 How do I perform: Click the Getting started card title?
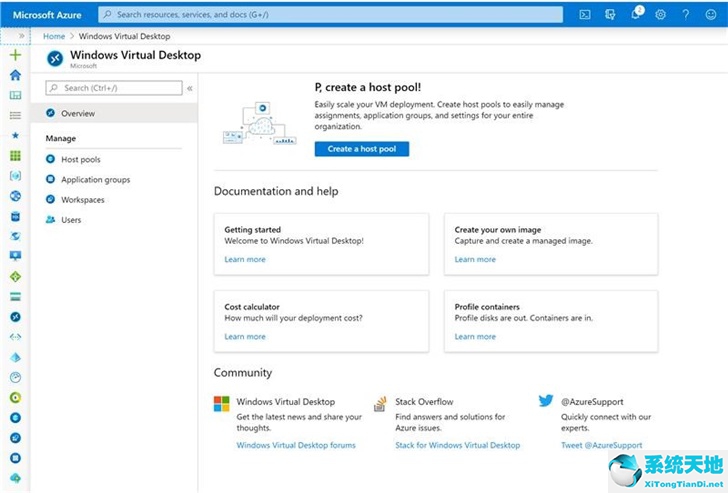[x=253, y=229]
